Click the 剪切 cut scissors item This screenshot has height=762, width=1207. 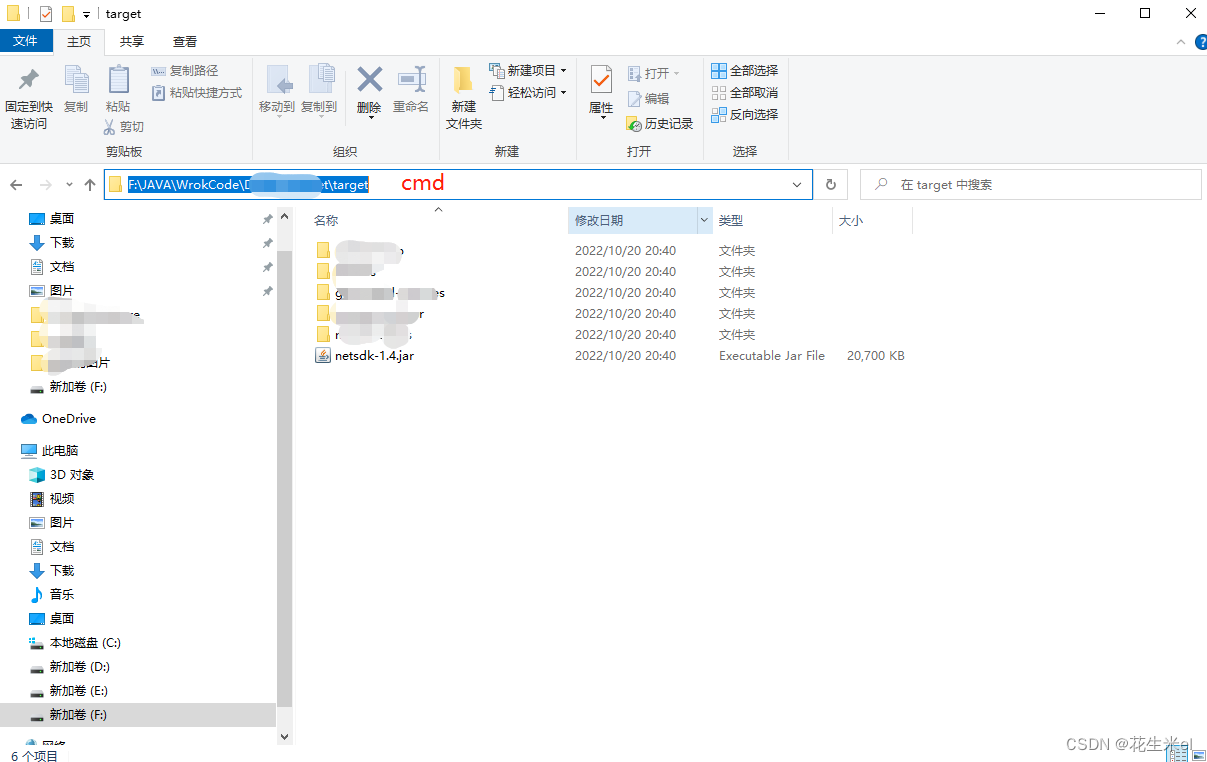[x=124, y=127]
